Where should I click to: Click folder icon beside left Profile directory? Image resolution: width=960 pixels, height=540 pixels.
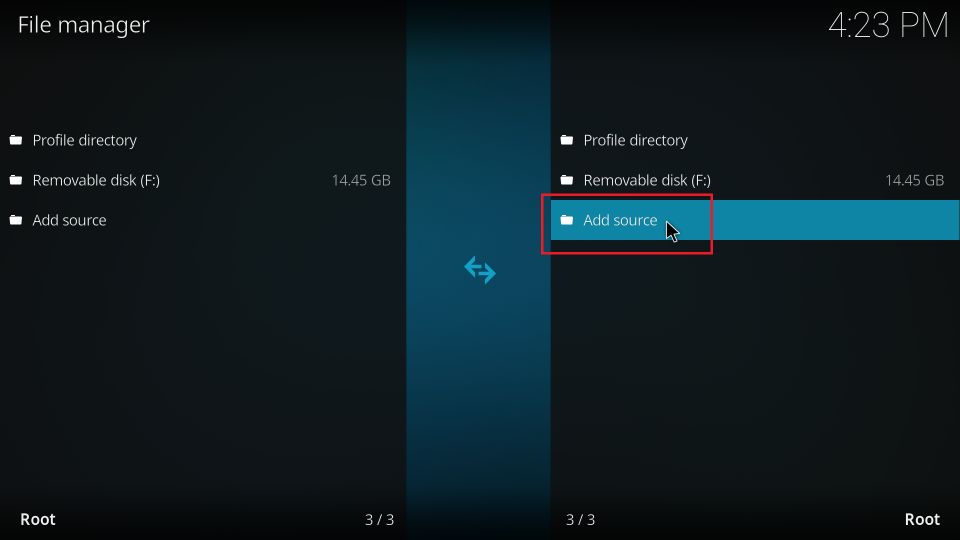pyautogui.click(x=16, y=140)
